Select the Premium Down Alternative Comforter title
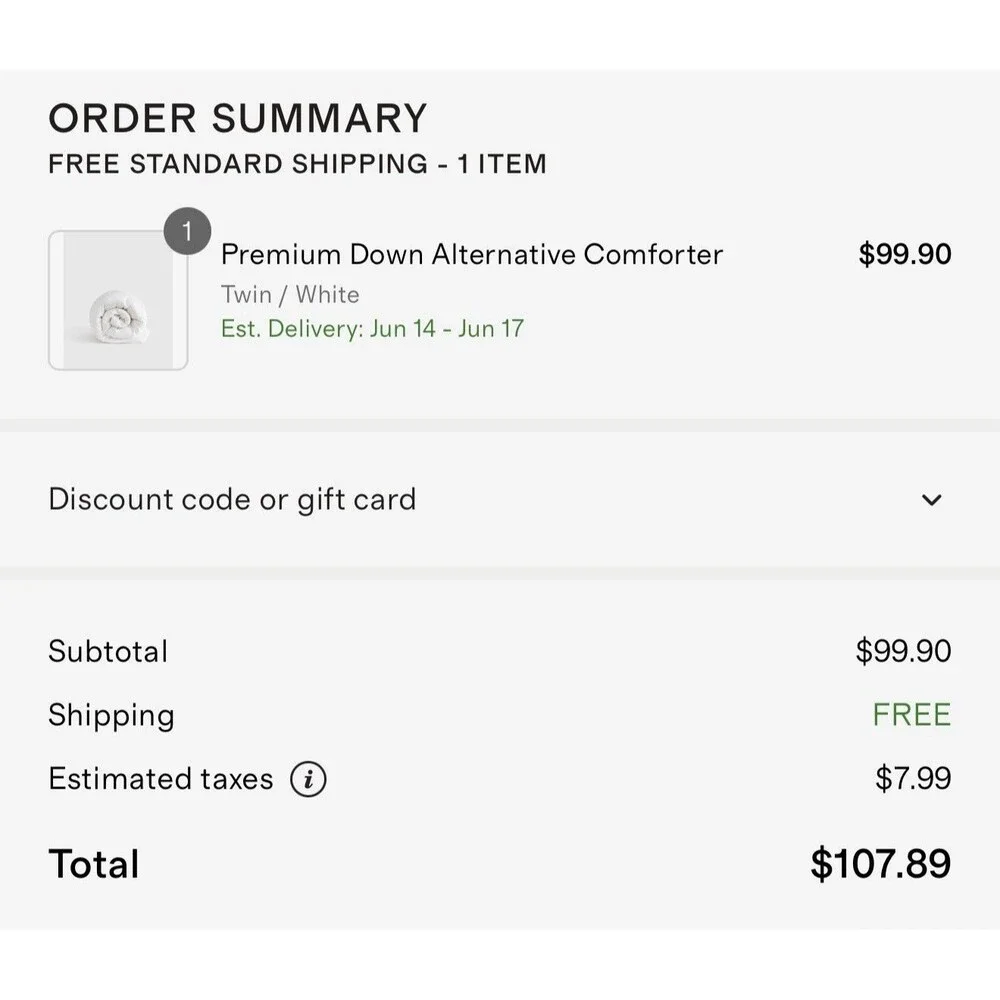The width and height of the screenshot is (1000, 1000). [x=471, y=254]
